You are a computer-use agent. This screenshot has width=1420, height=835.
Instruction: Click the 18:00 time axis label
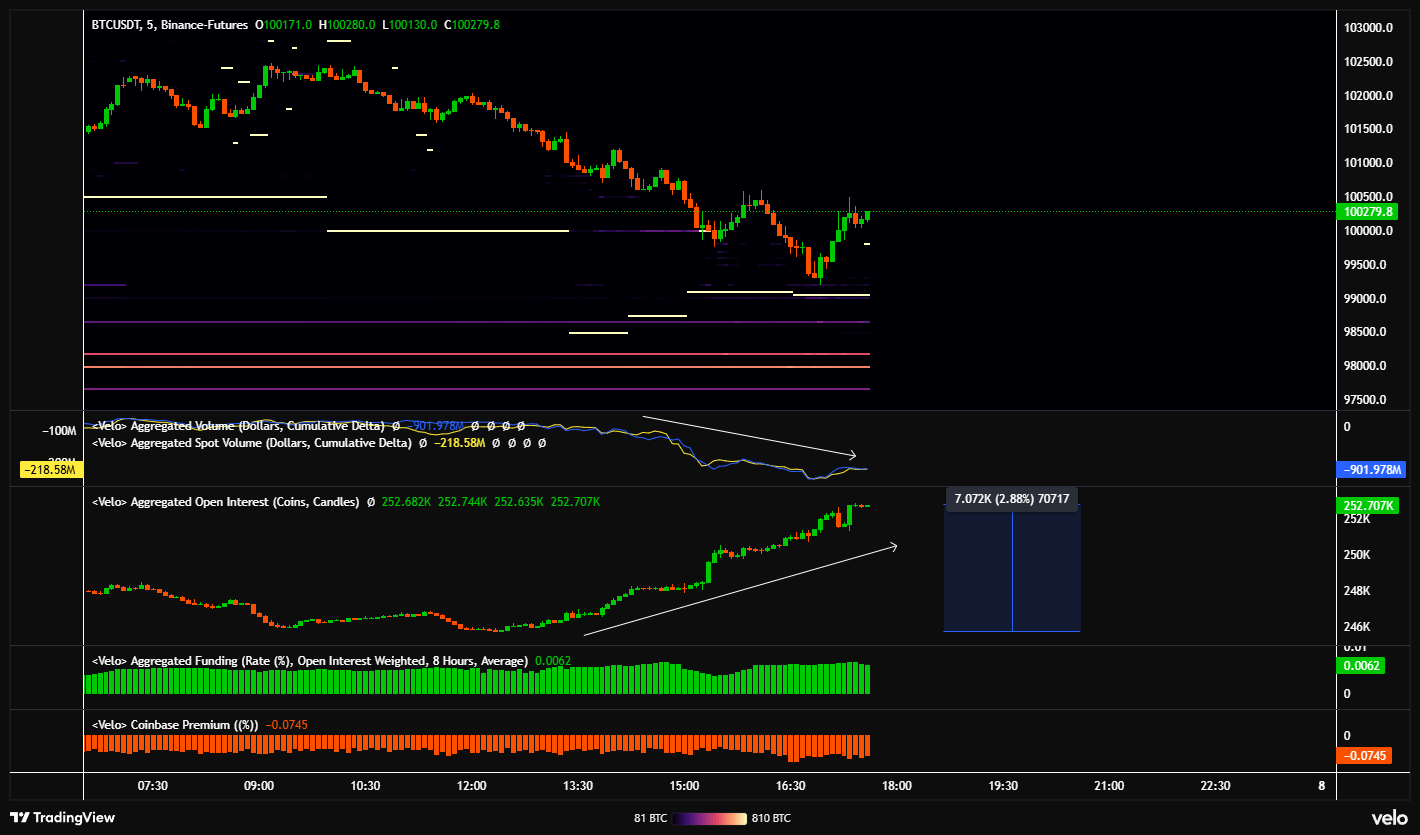click(896, 786)
